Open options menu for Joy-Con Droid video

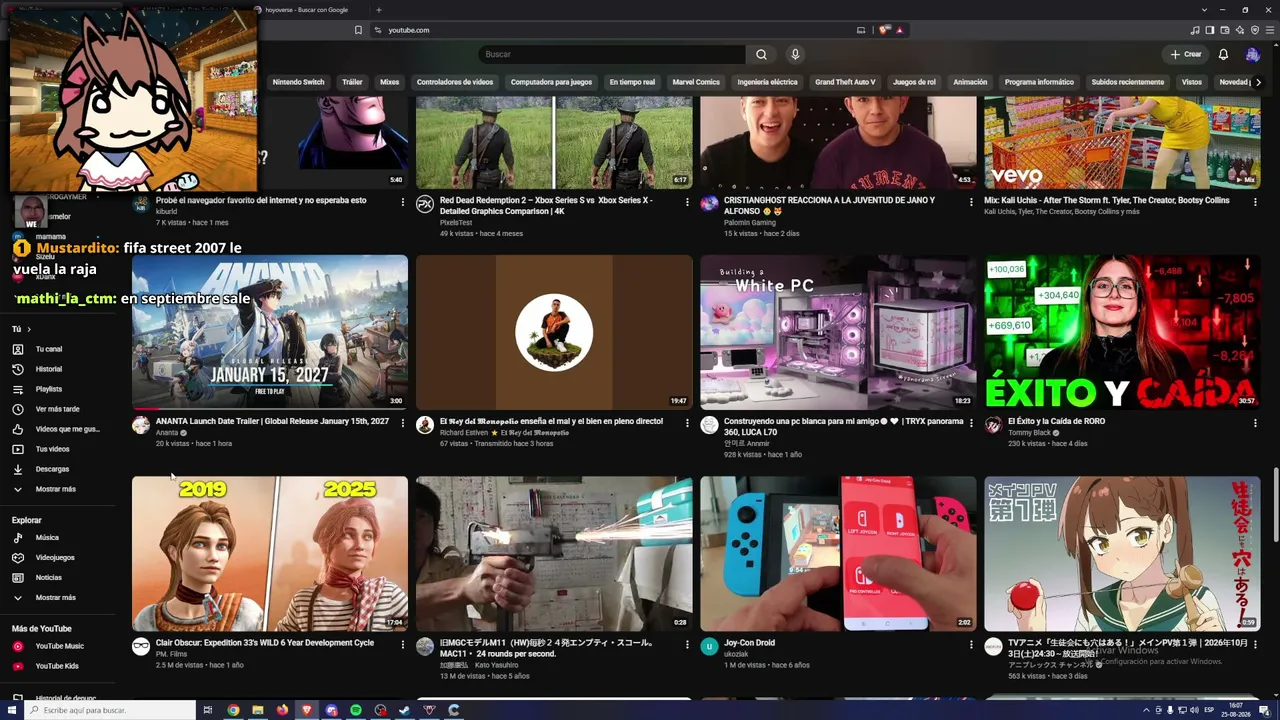[971, 645]
